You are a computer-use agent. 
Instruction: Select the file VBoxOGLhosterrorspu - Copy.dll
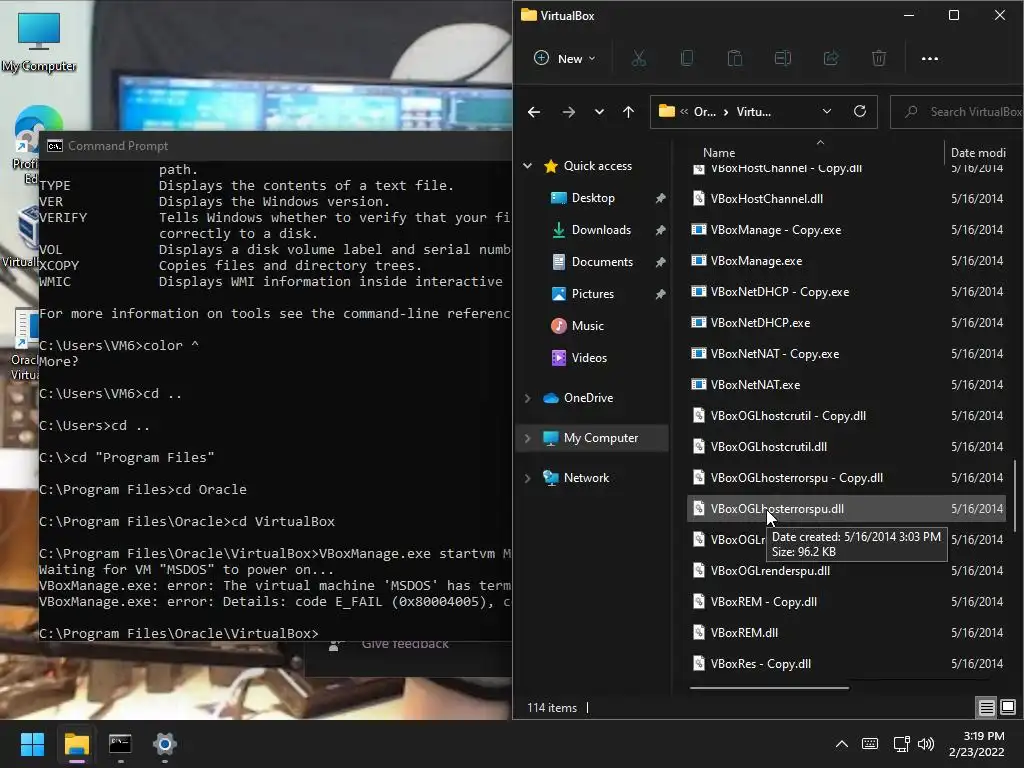point(796,478)
